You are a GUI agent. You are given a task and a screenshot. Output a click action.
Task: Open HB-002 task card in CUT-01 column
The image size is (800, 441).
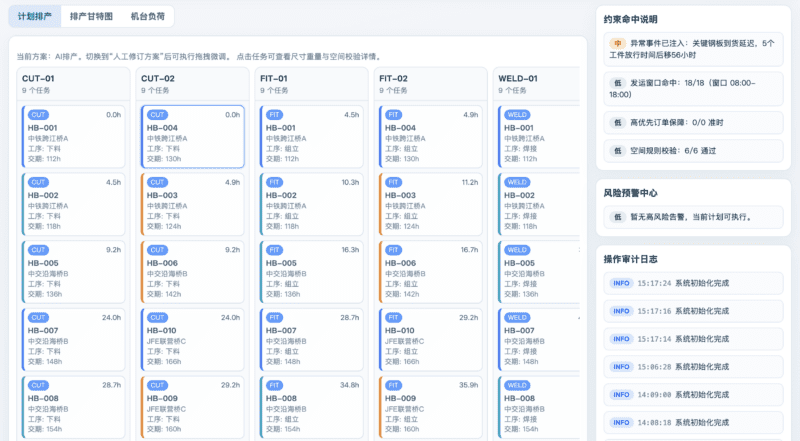(73, 204)
